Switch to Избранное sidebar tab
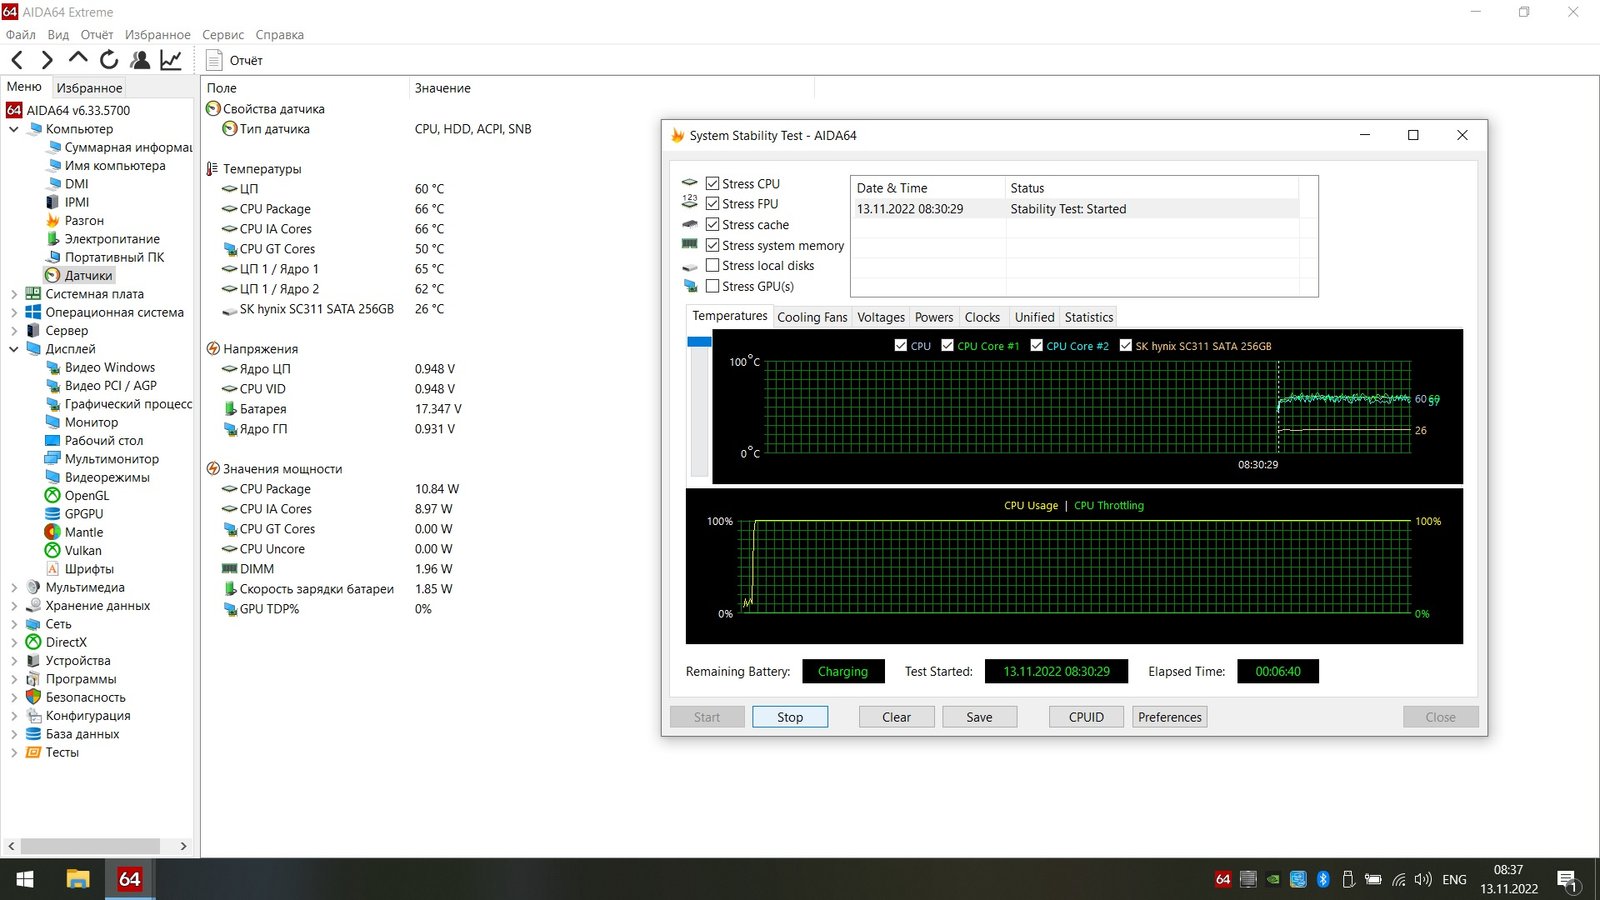 [89, 88]
